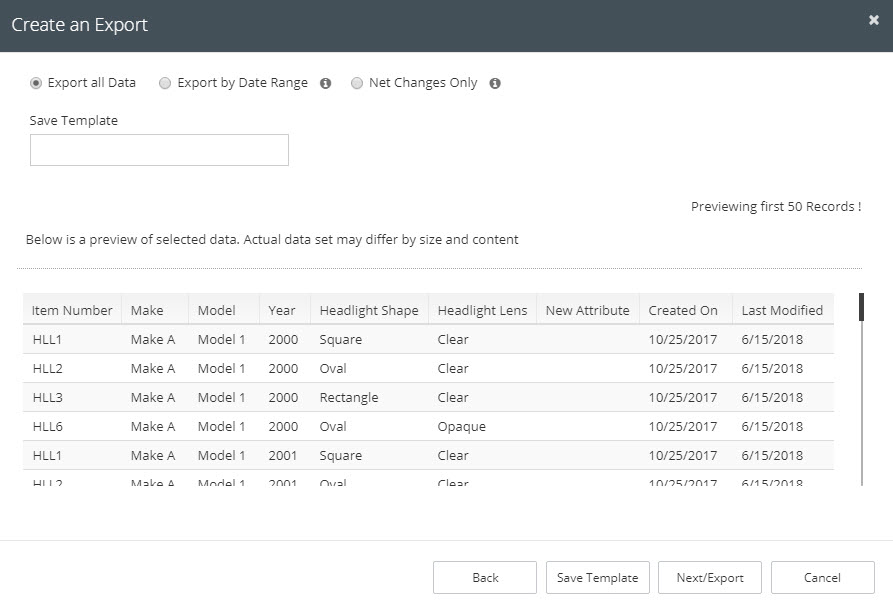Click Model 1 in the HLL6 row

(x=222, y=427)
